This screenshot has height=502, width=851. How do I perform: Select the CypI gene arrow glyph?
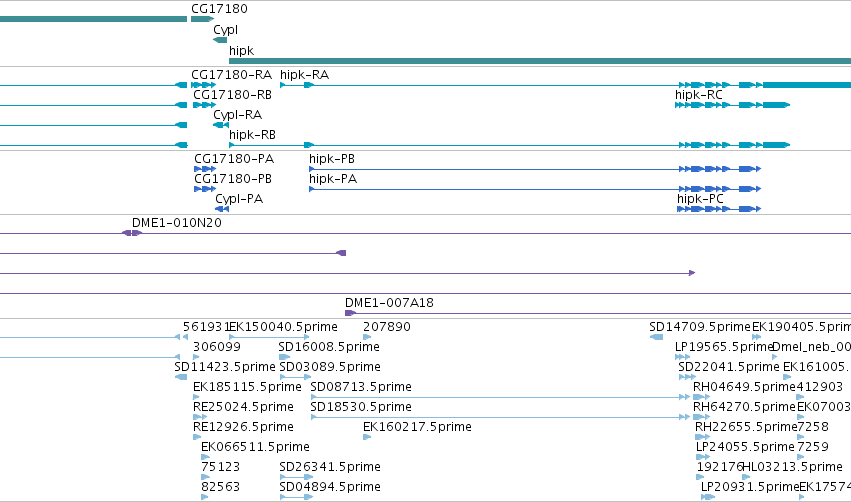[x=220, y=40]
